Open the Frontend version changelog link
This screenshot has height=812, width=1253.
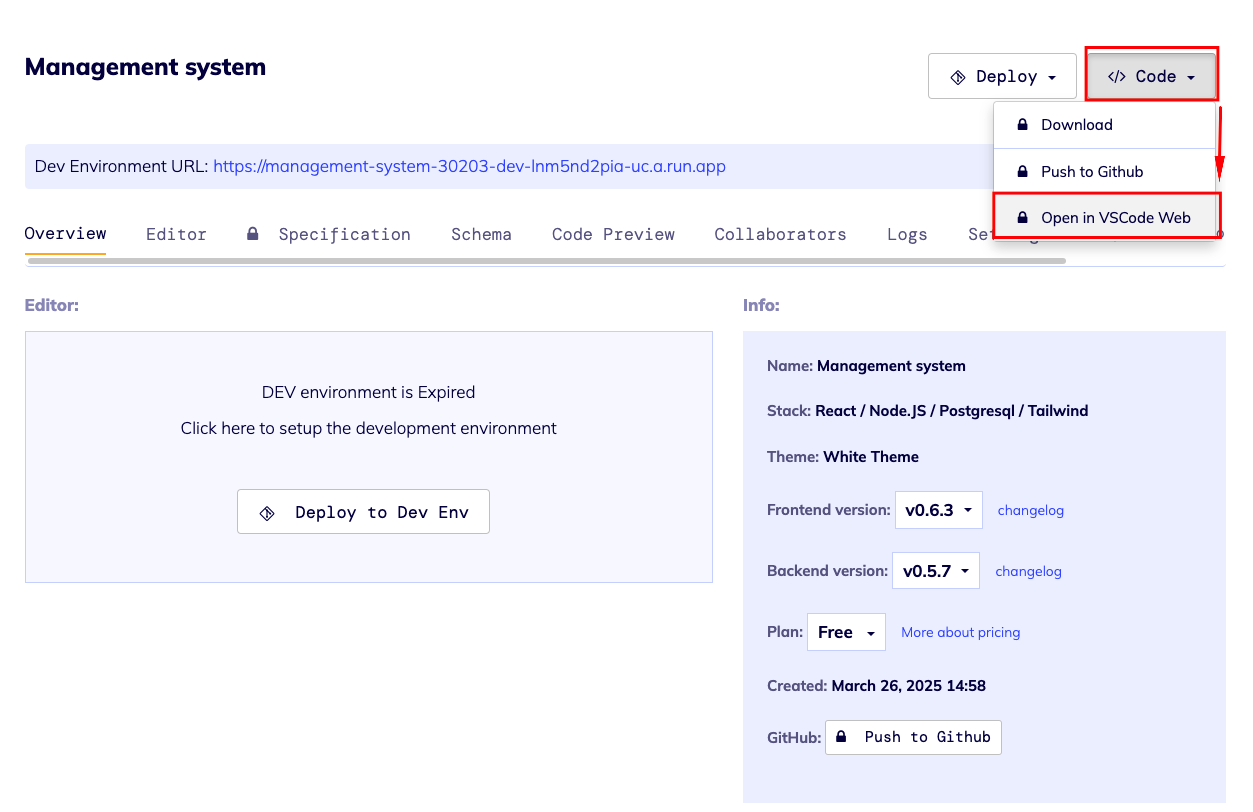point(1030,510)
